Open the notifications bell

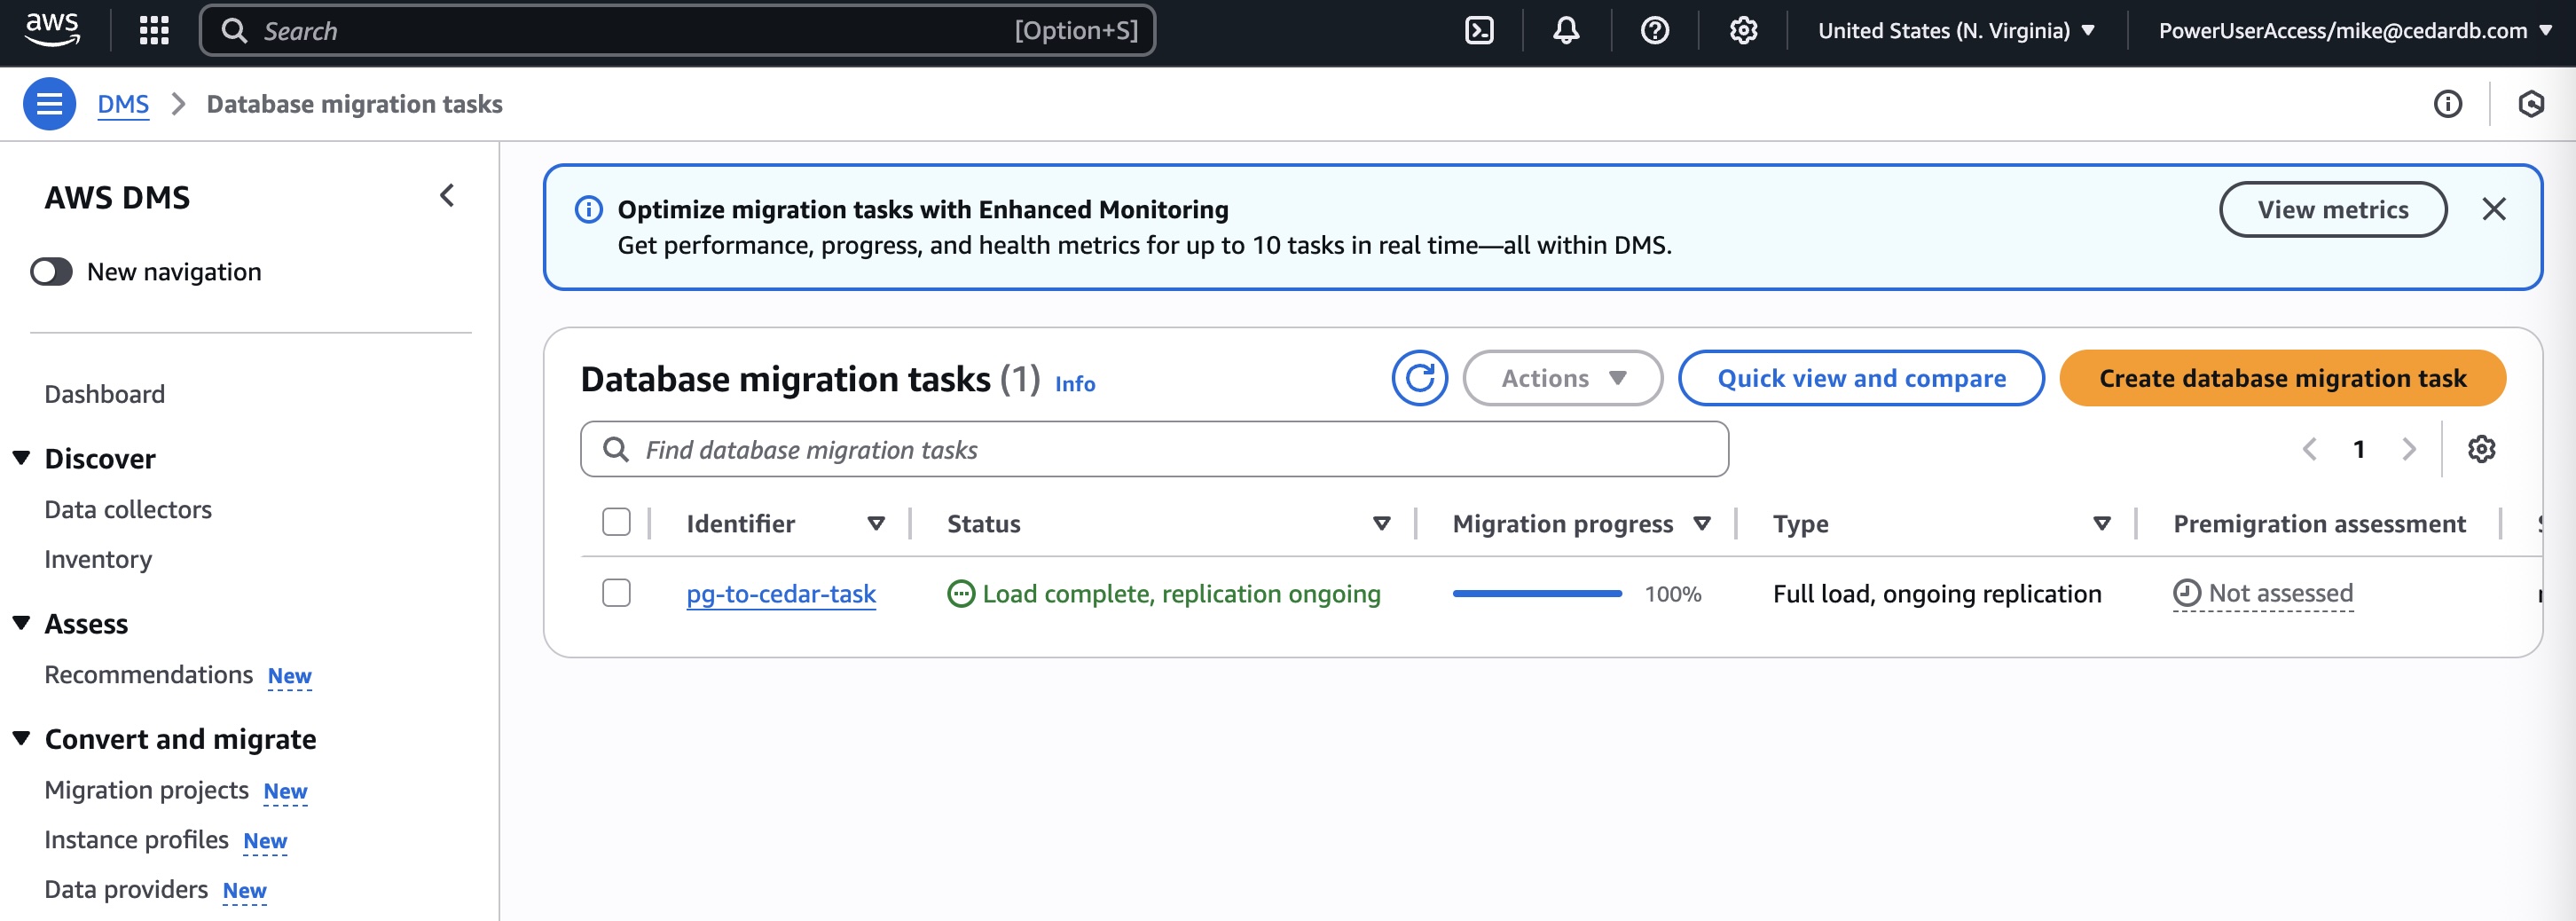(1566, 31)
